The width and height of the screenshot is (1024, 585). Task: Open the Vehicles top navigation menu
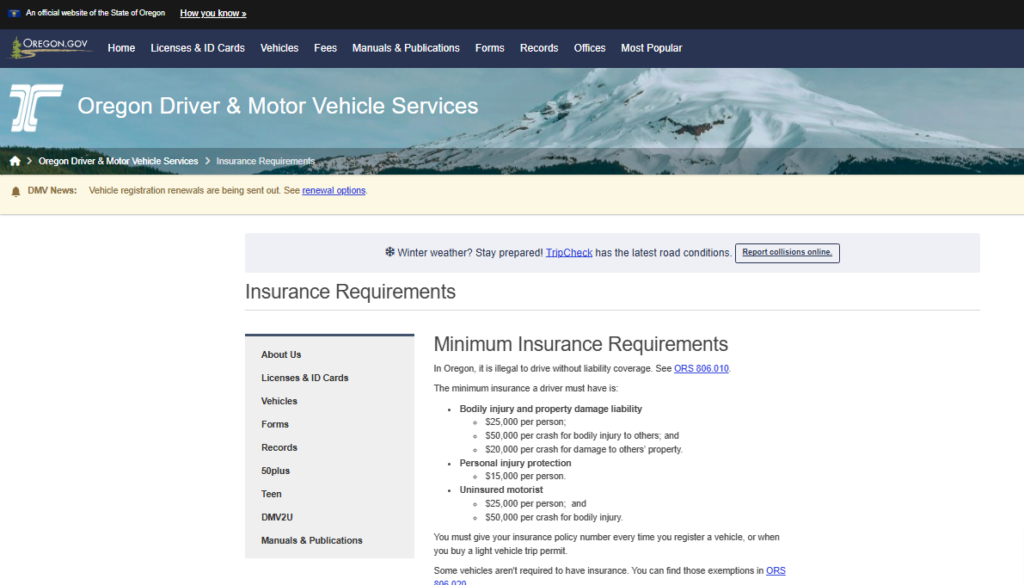279,48
